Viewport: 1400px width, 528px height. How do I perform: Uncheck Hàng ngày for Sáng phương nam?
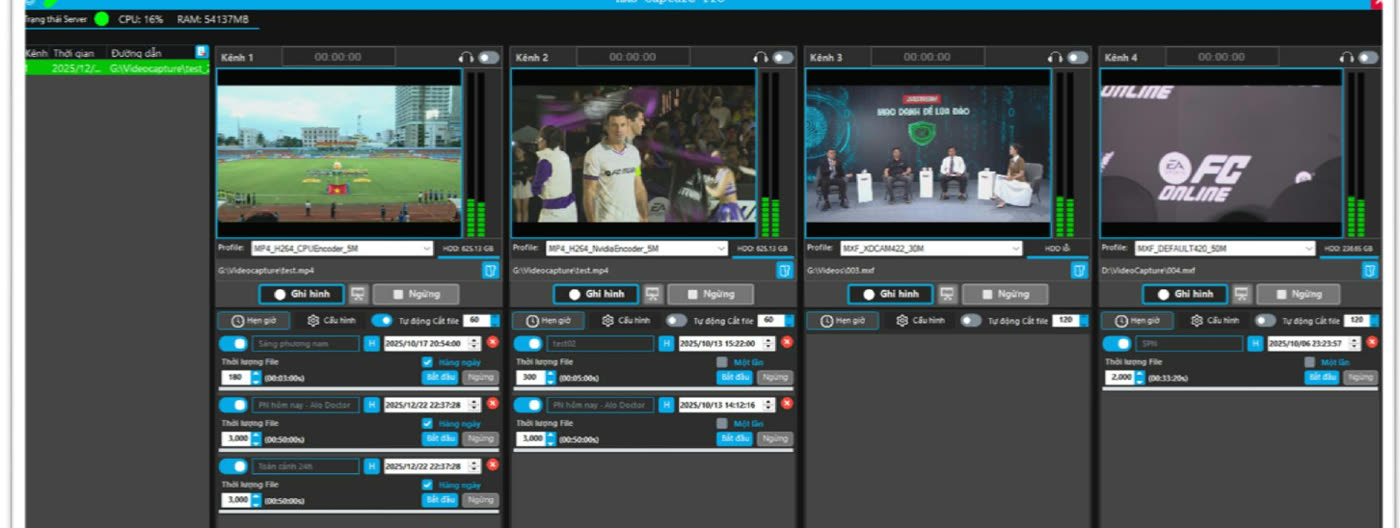pyautogui.click(x=427, y=362)
